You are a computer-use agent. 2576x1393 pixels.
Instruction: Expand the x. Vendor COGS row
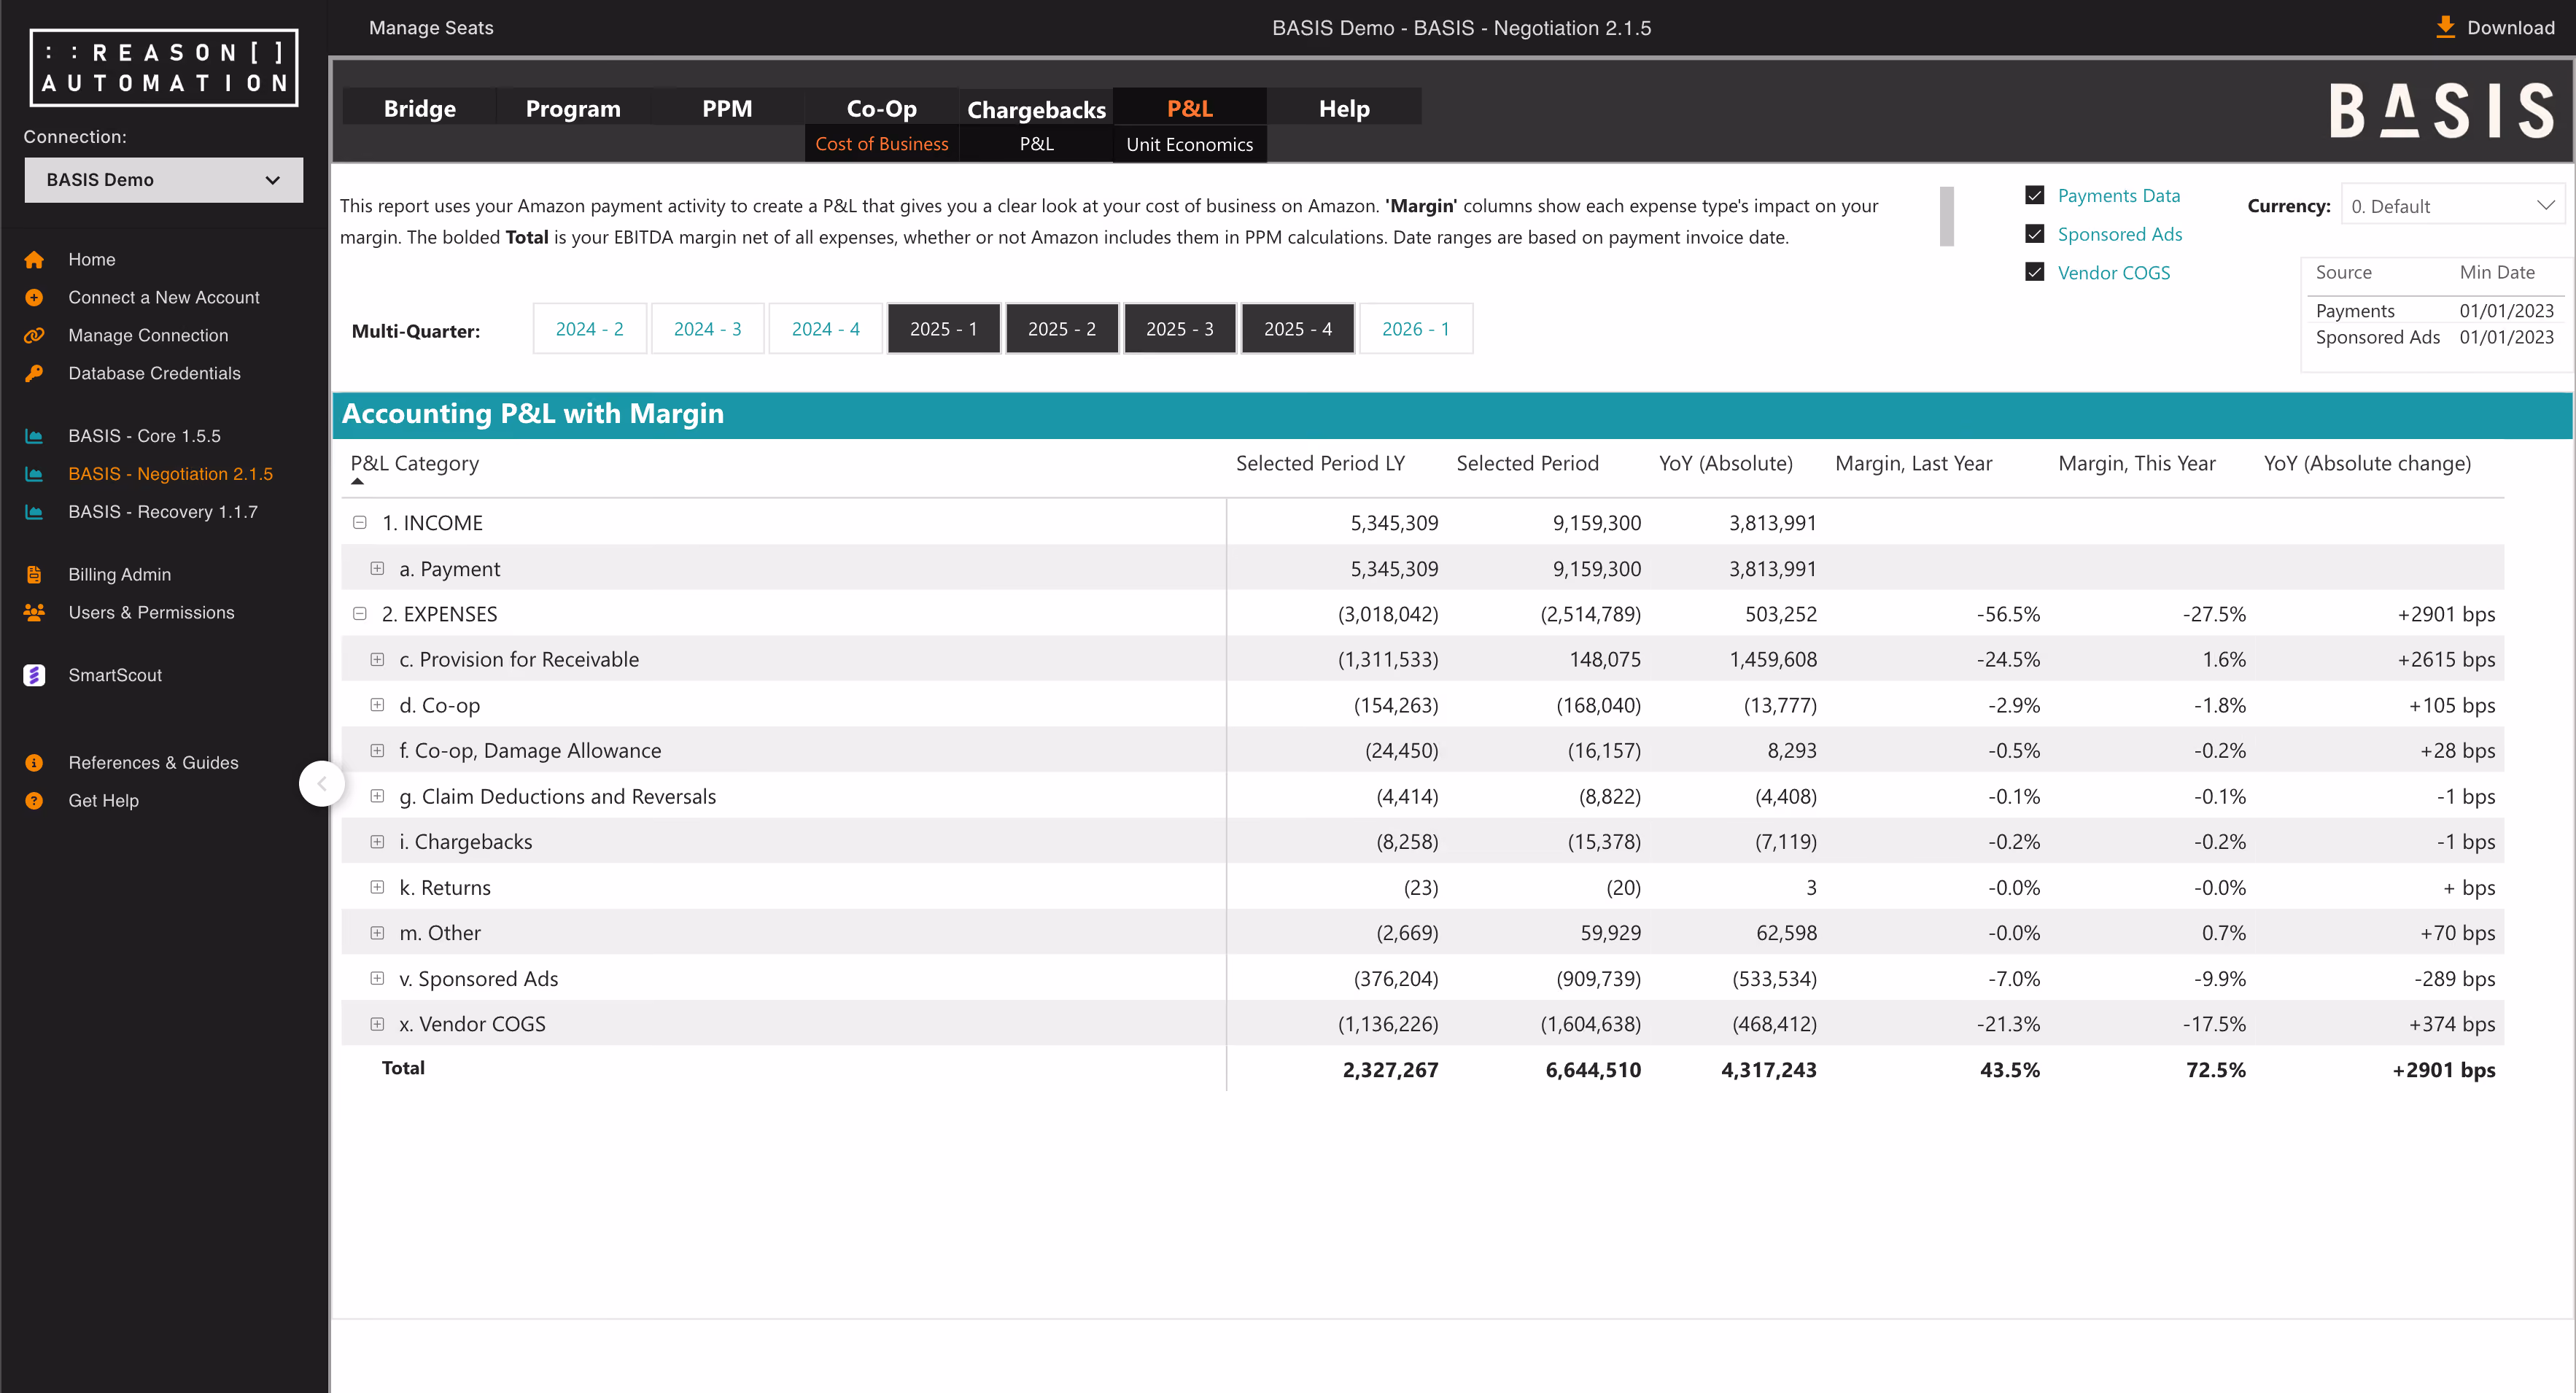point(377,1024)
